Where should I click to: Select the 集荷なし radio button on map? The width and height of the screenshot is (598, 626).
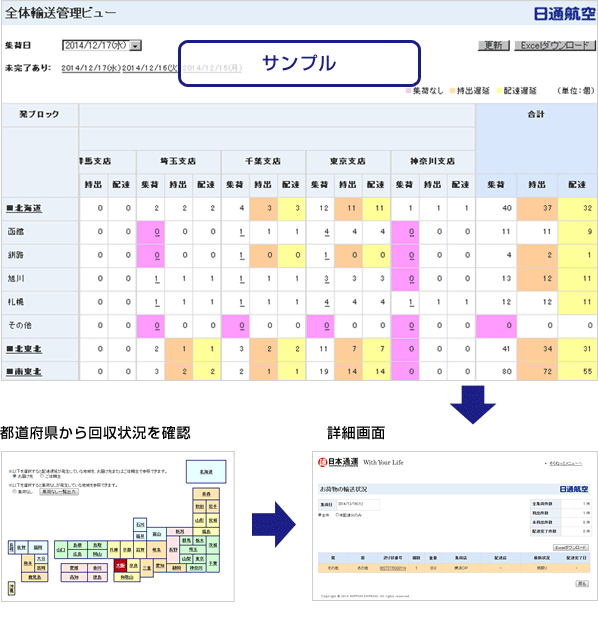[15, 491]
